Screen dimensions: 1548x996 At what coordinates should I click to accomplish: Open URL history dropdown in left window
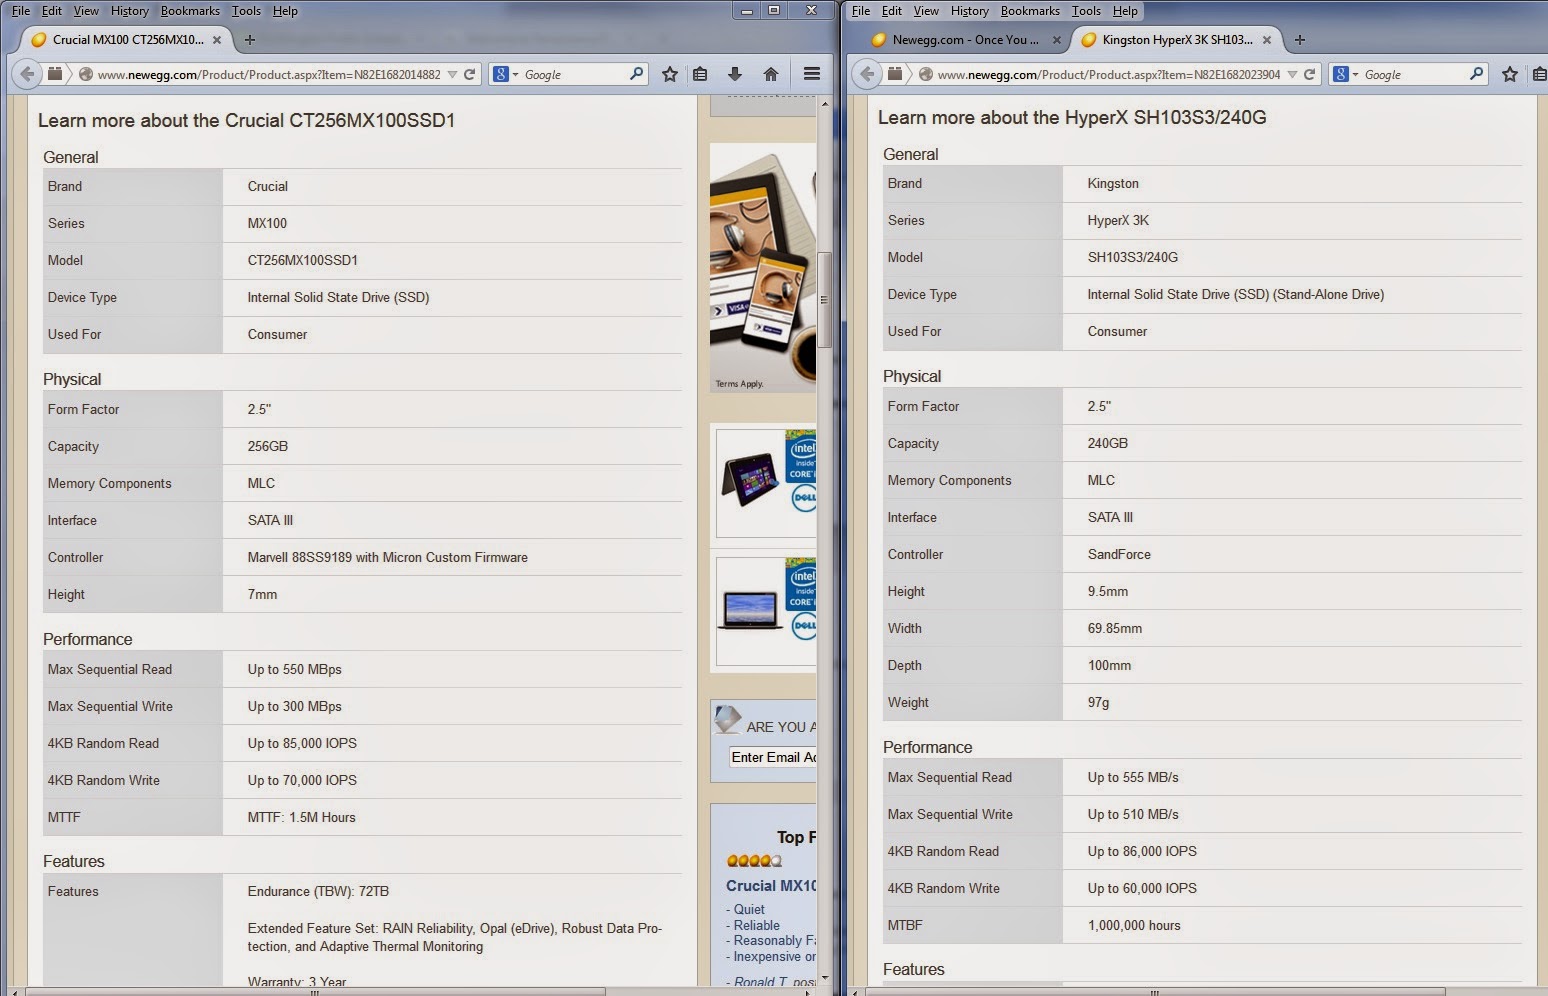click(453, 74)
